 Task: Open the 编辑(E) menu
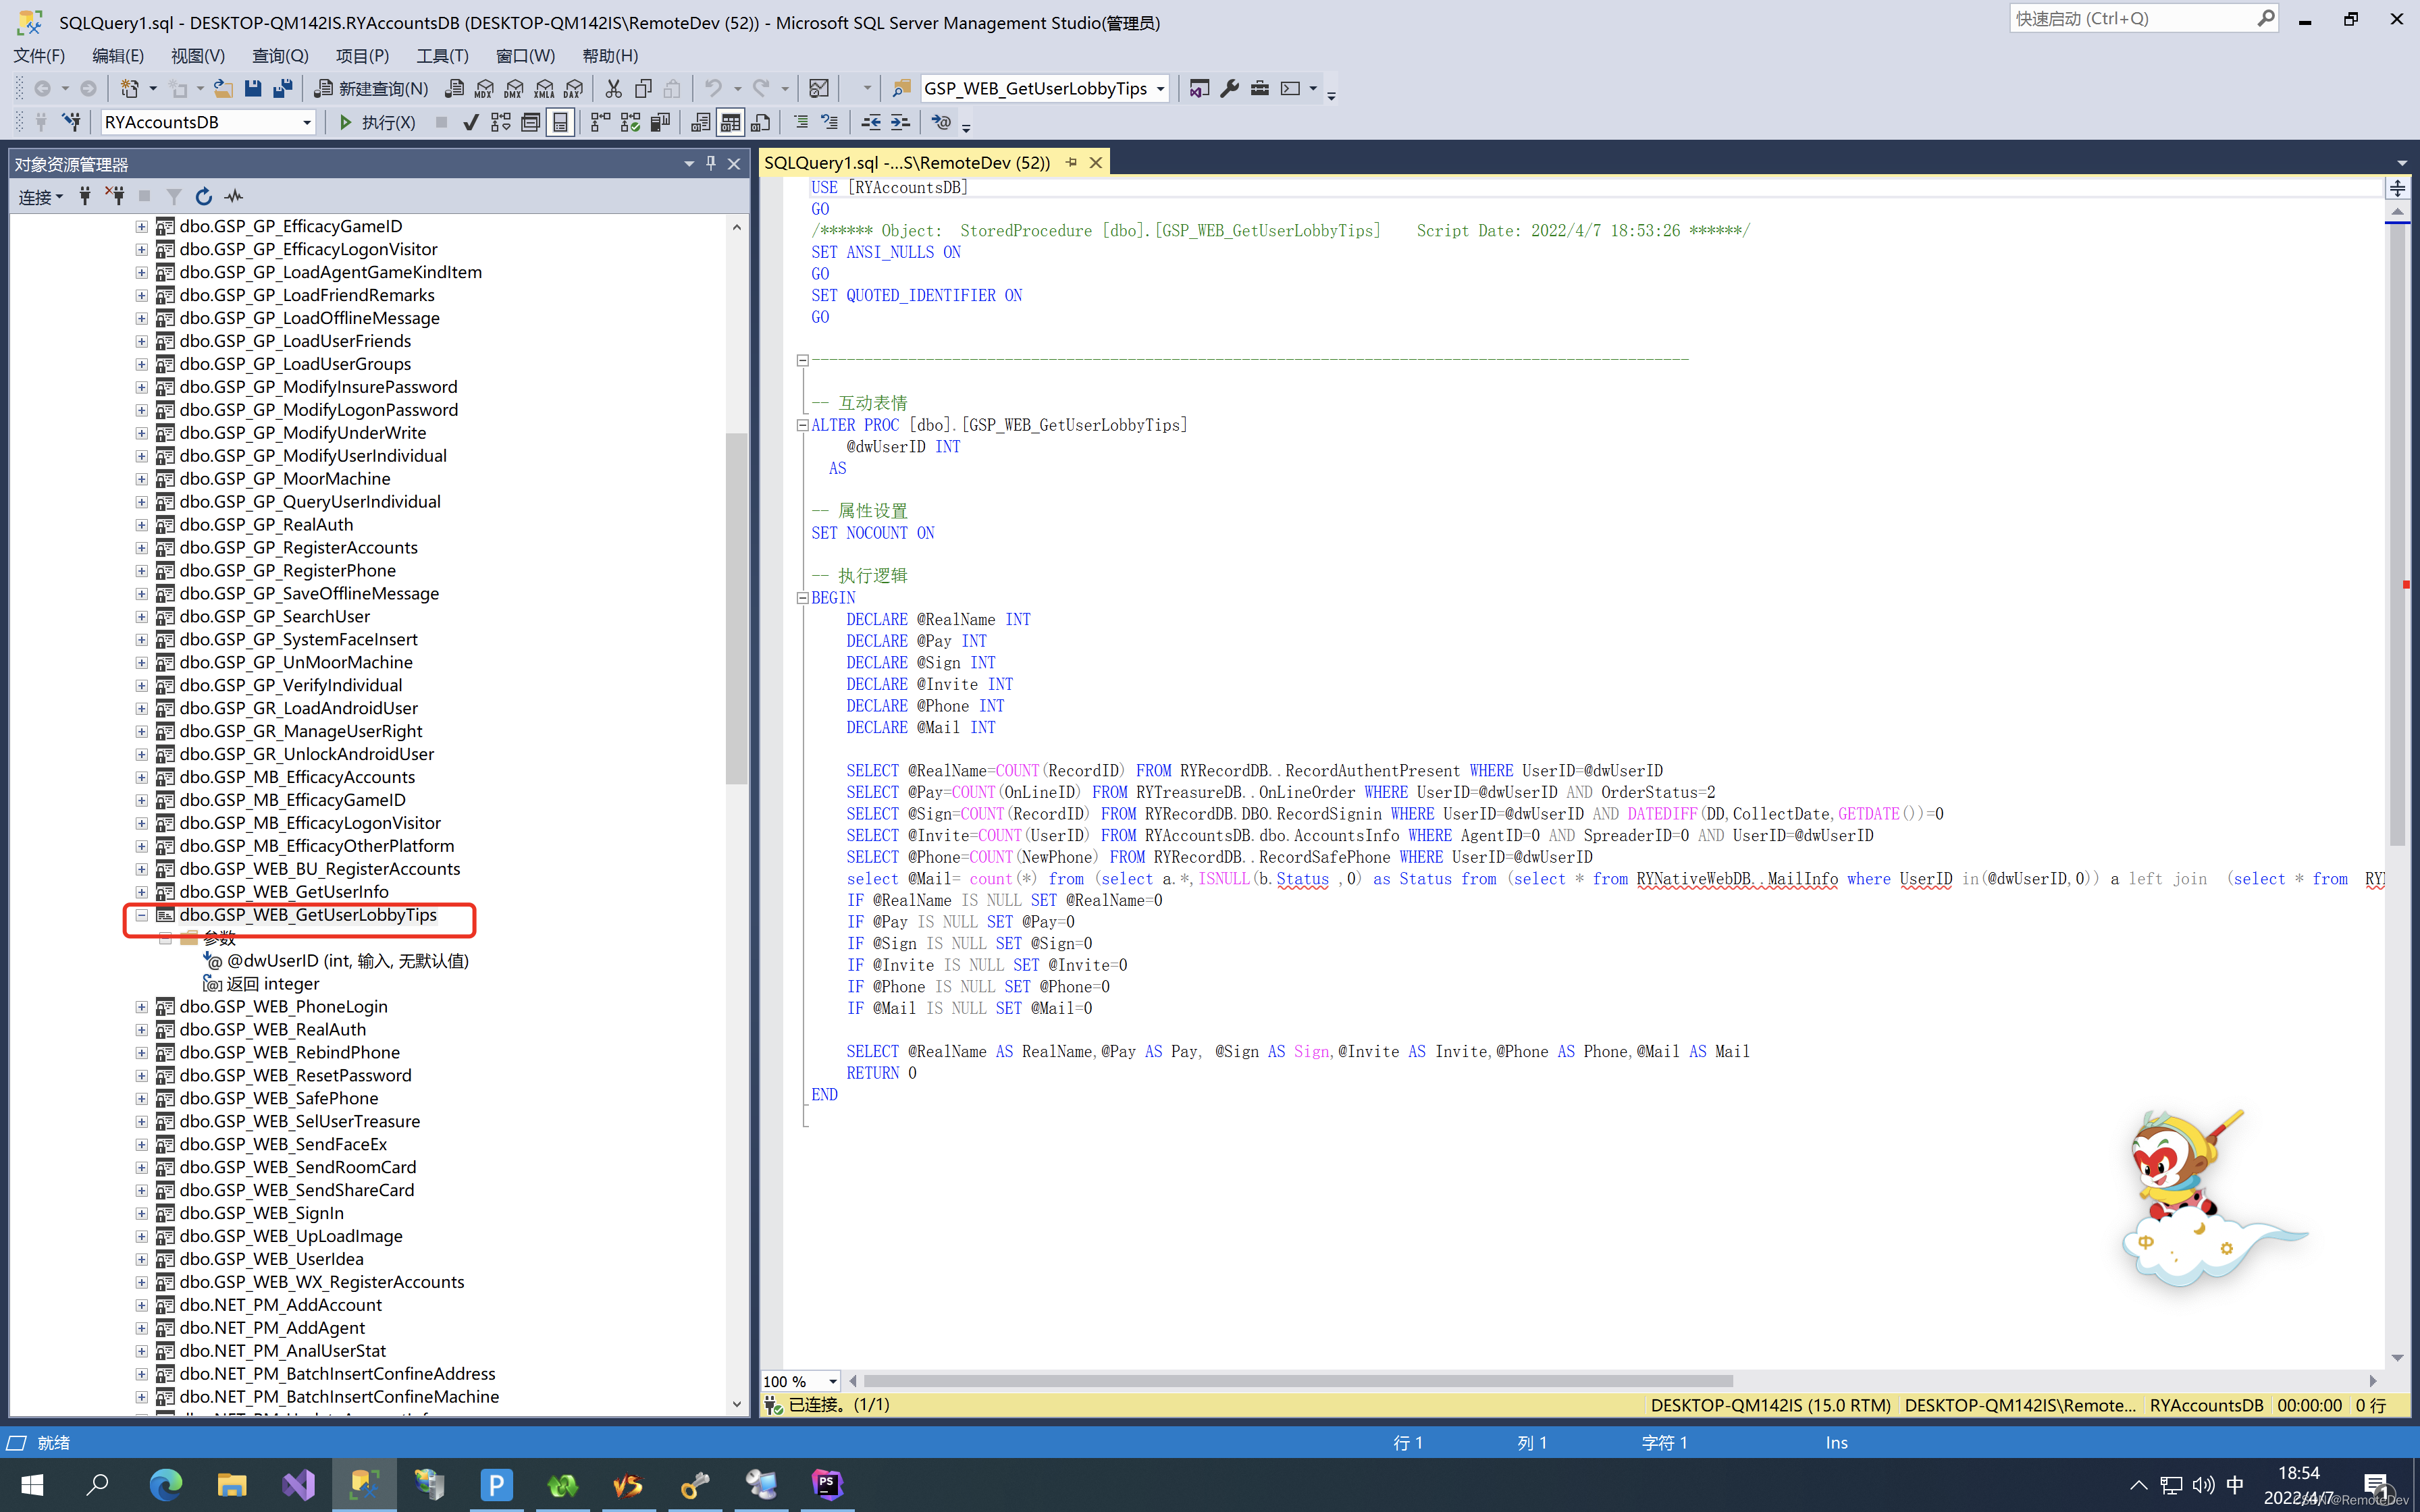[118, 56]
